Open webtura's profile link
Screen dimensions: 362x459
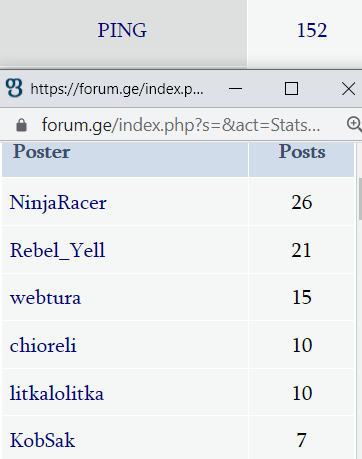tap(45, 298)
